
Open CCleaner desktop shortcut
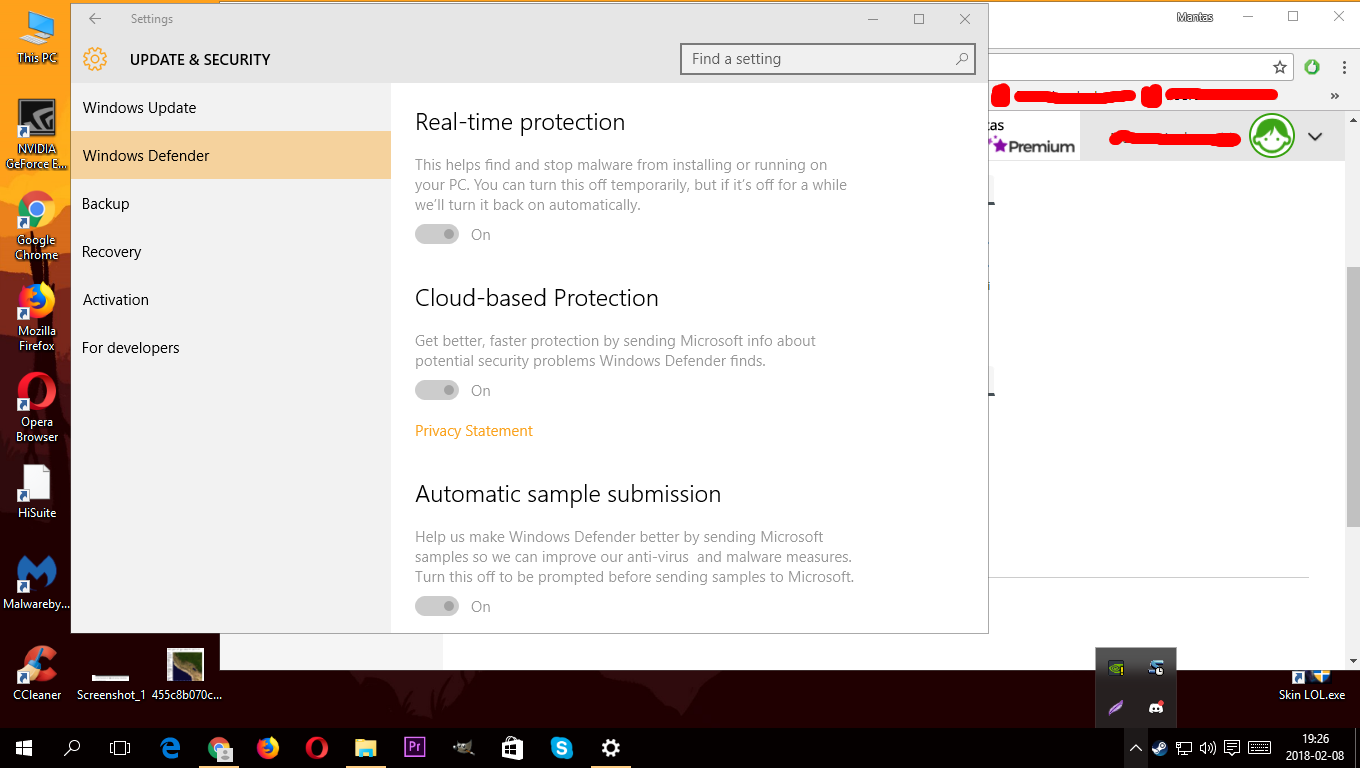[37, 673]
